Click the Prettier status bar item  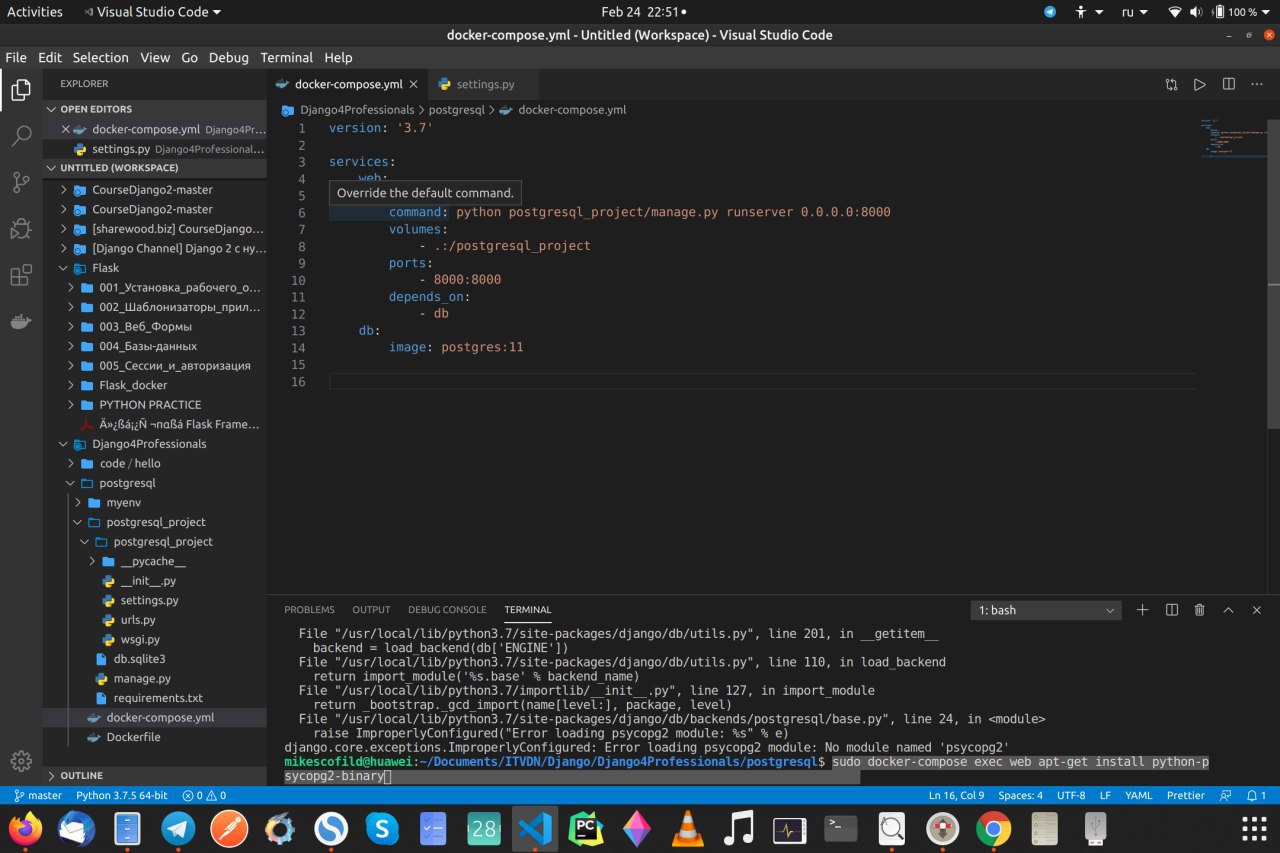click(1186, 796)
